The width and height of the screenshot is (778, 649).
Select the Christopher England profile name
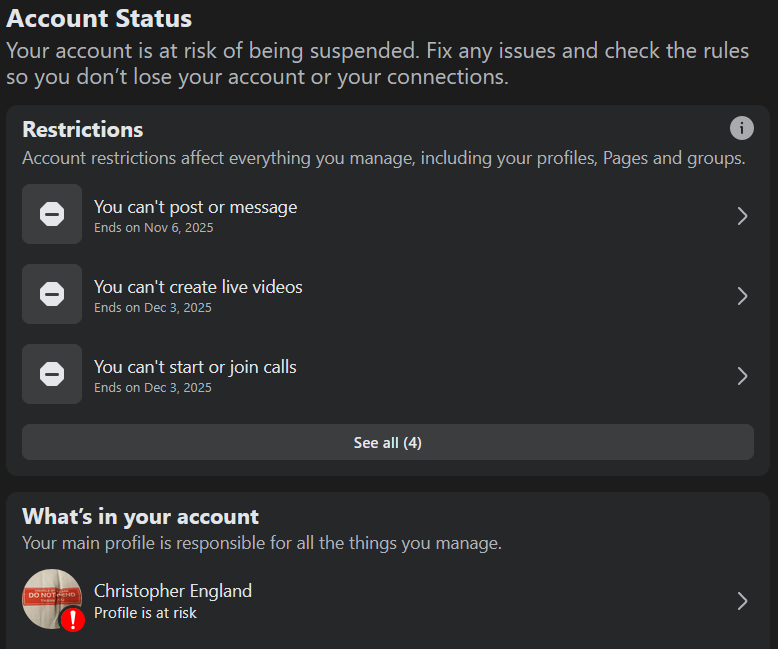173,591
